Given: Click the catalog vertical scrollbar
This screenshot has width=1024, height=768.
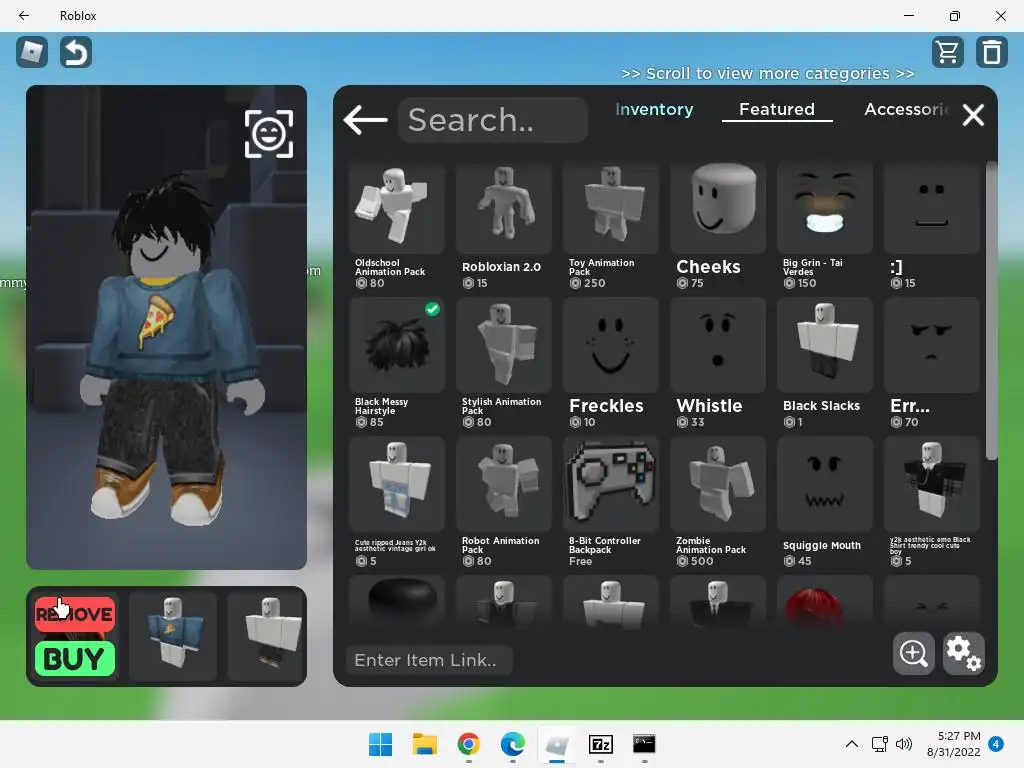Looking at the screenshot, I should pyautogui.click(x=991, y=312).
